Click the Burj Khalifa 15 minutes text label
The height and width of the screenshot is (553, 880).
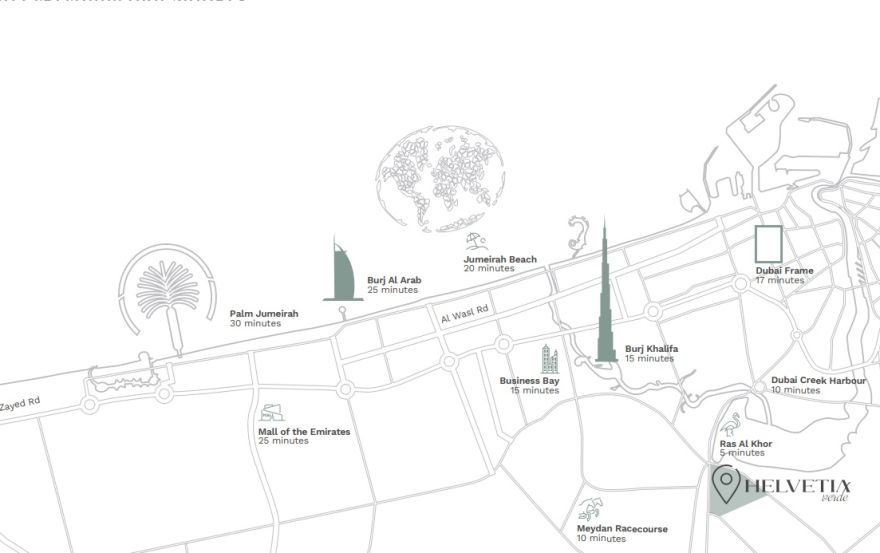point(651,353)
